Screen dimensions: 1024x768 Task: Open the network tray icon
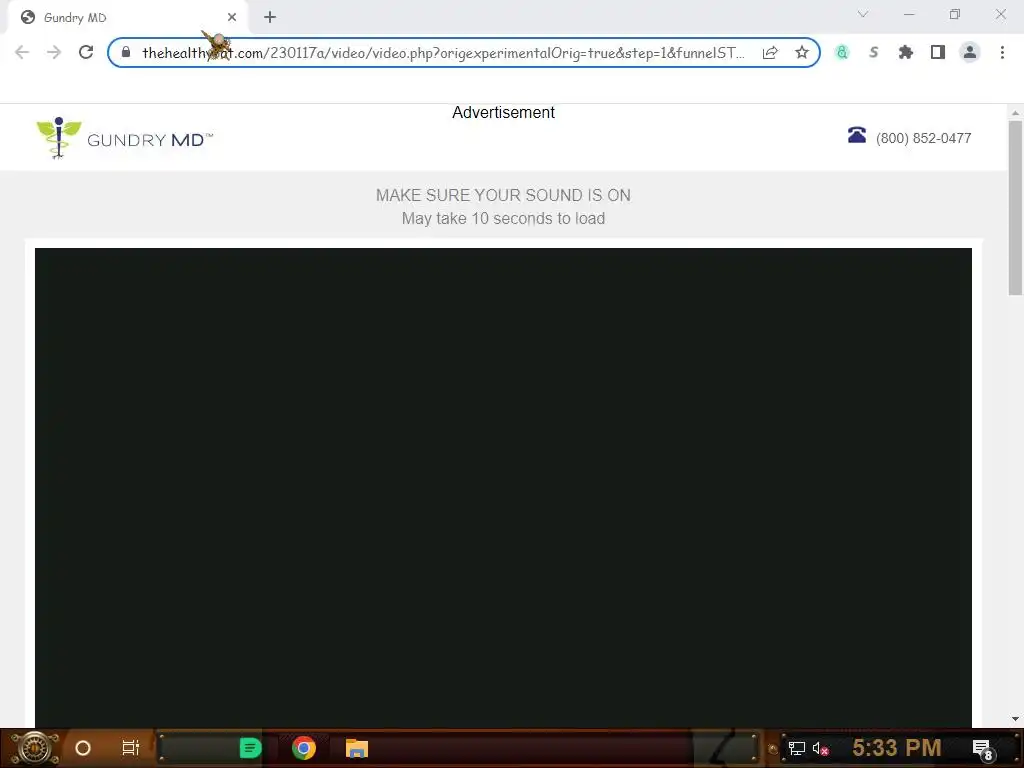click(797, 748)
